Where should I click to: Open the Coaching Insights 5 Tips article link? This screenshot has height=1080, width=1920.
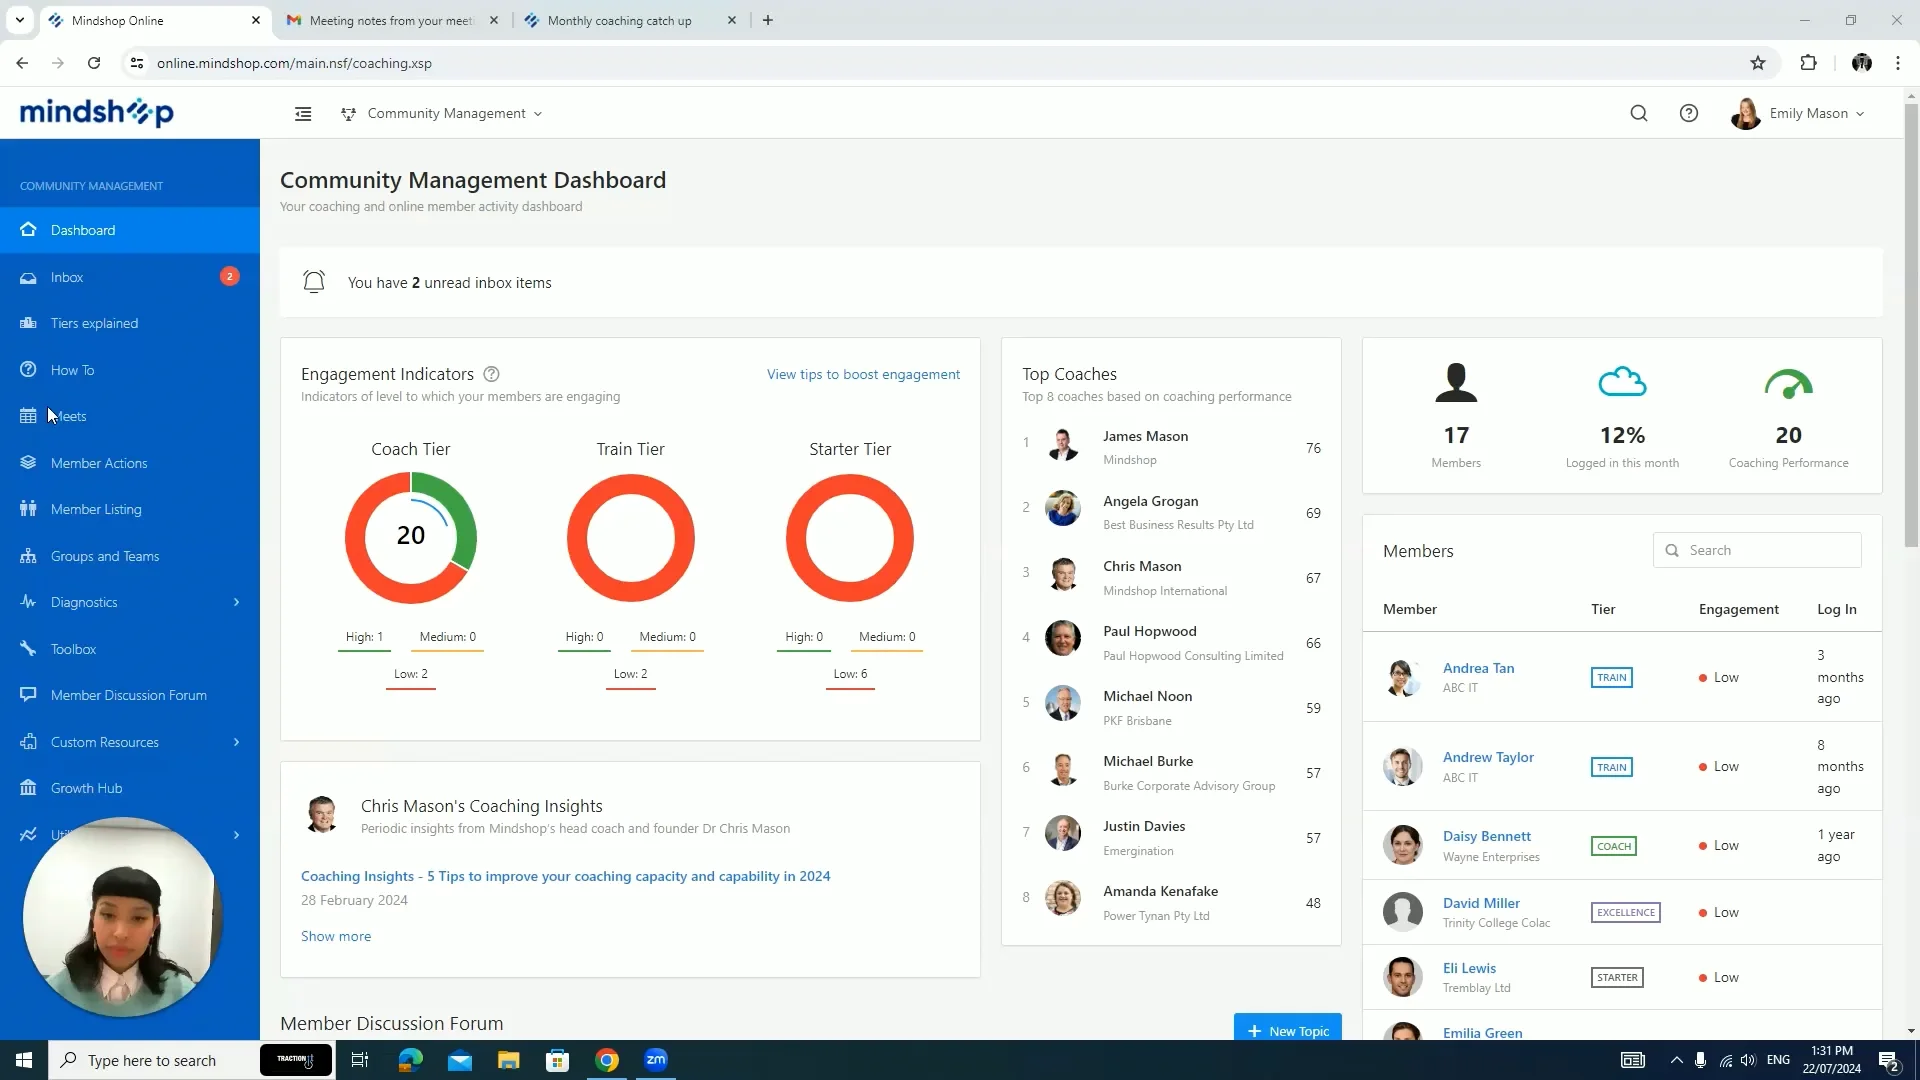click(565, 876)
